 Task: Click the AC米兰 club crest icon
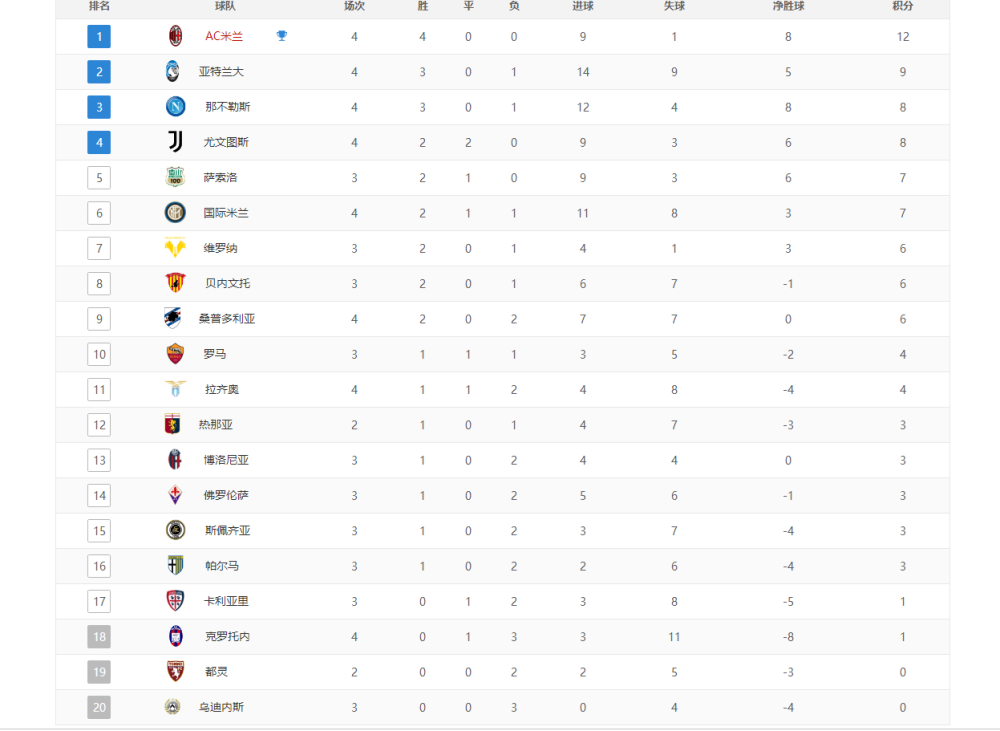175,36
